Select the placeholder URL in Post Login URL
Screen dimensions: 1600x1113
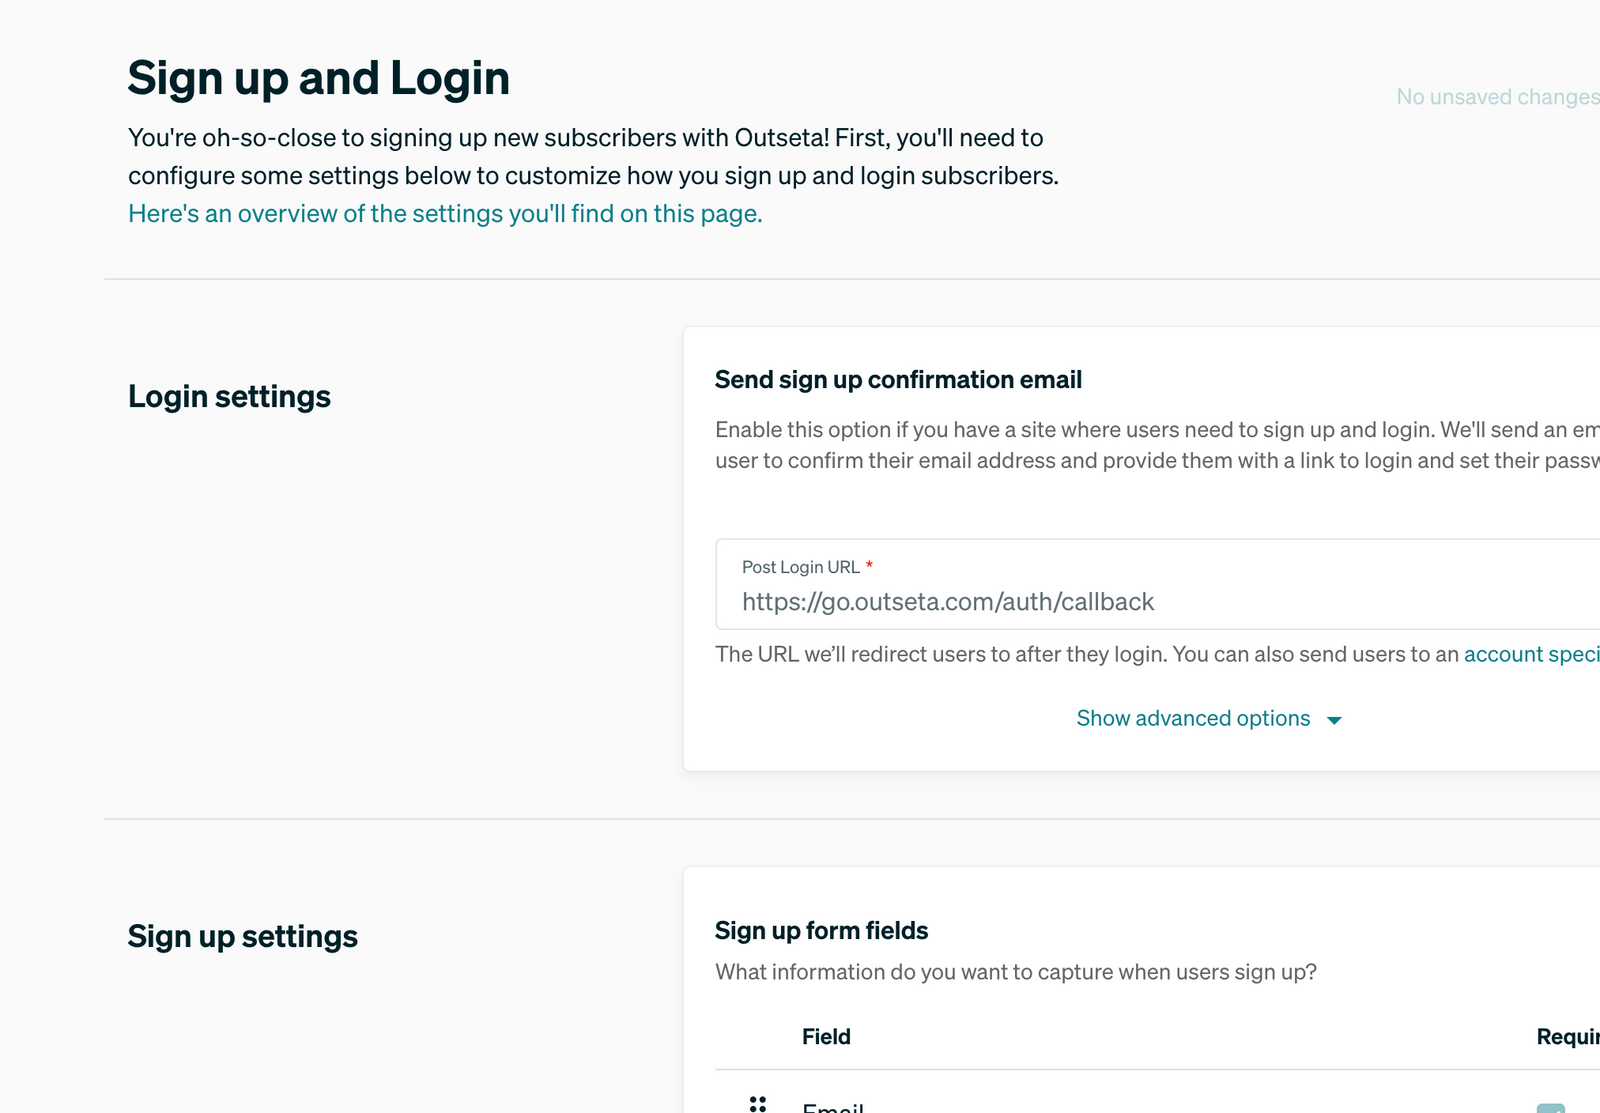[x=947, y=601]
